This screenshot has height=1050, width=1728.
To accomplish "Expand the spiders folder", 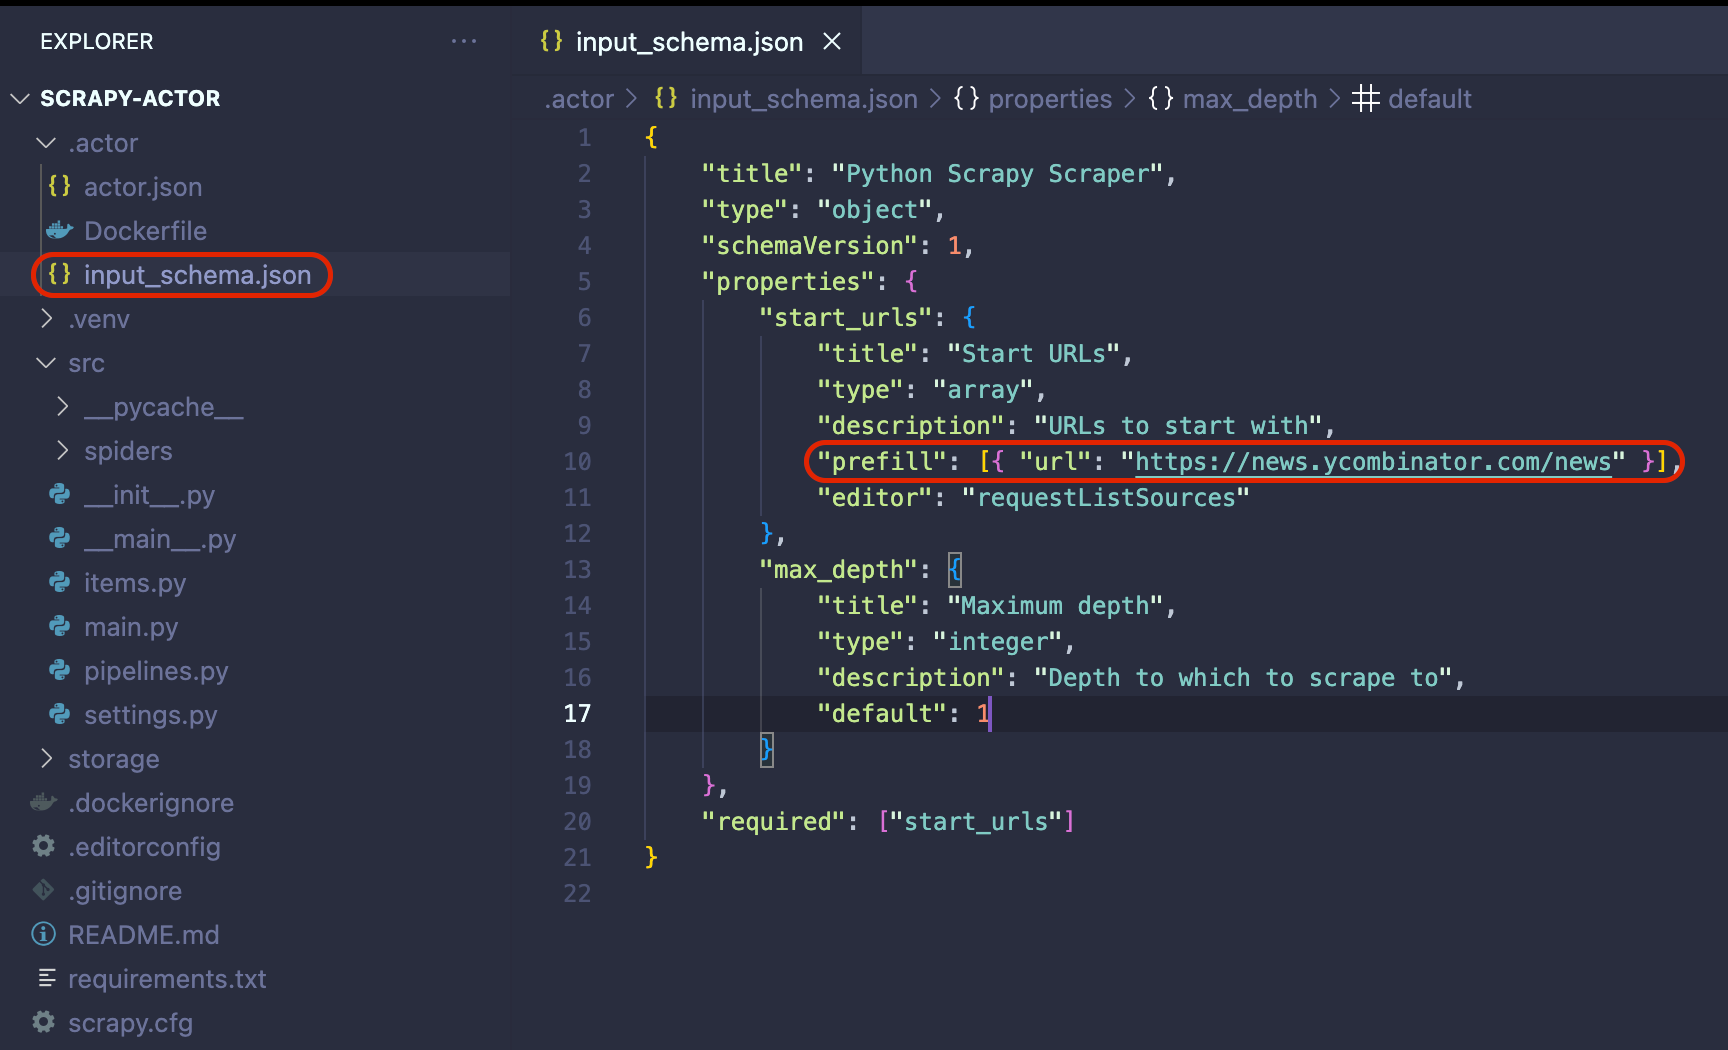I will pyautogui.click(x=62, y=450).
